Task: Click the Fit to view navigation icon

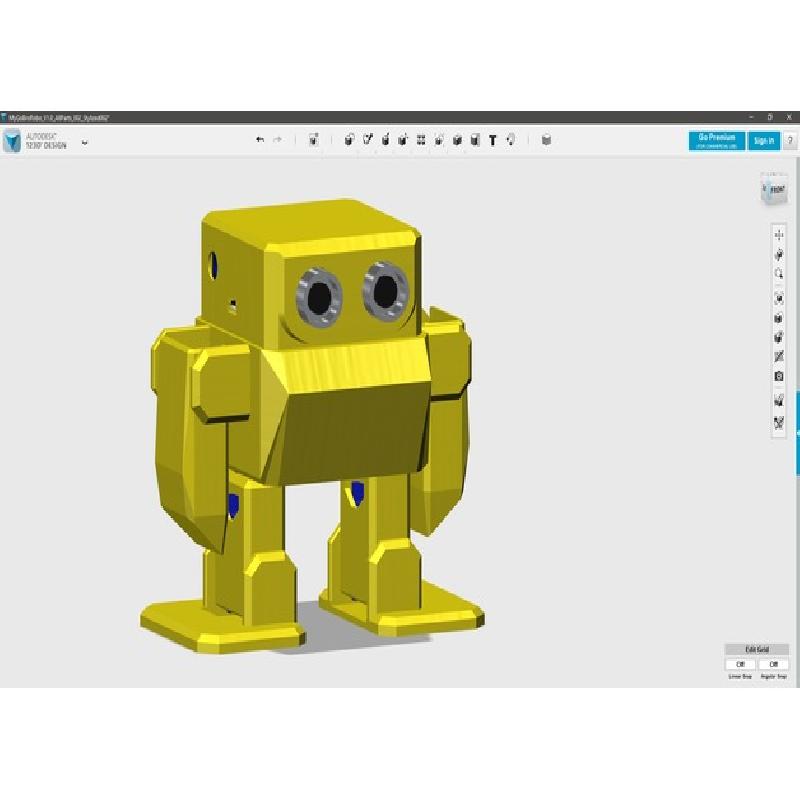Action: tap(779, 298)
